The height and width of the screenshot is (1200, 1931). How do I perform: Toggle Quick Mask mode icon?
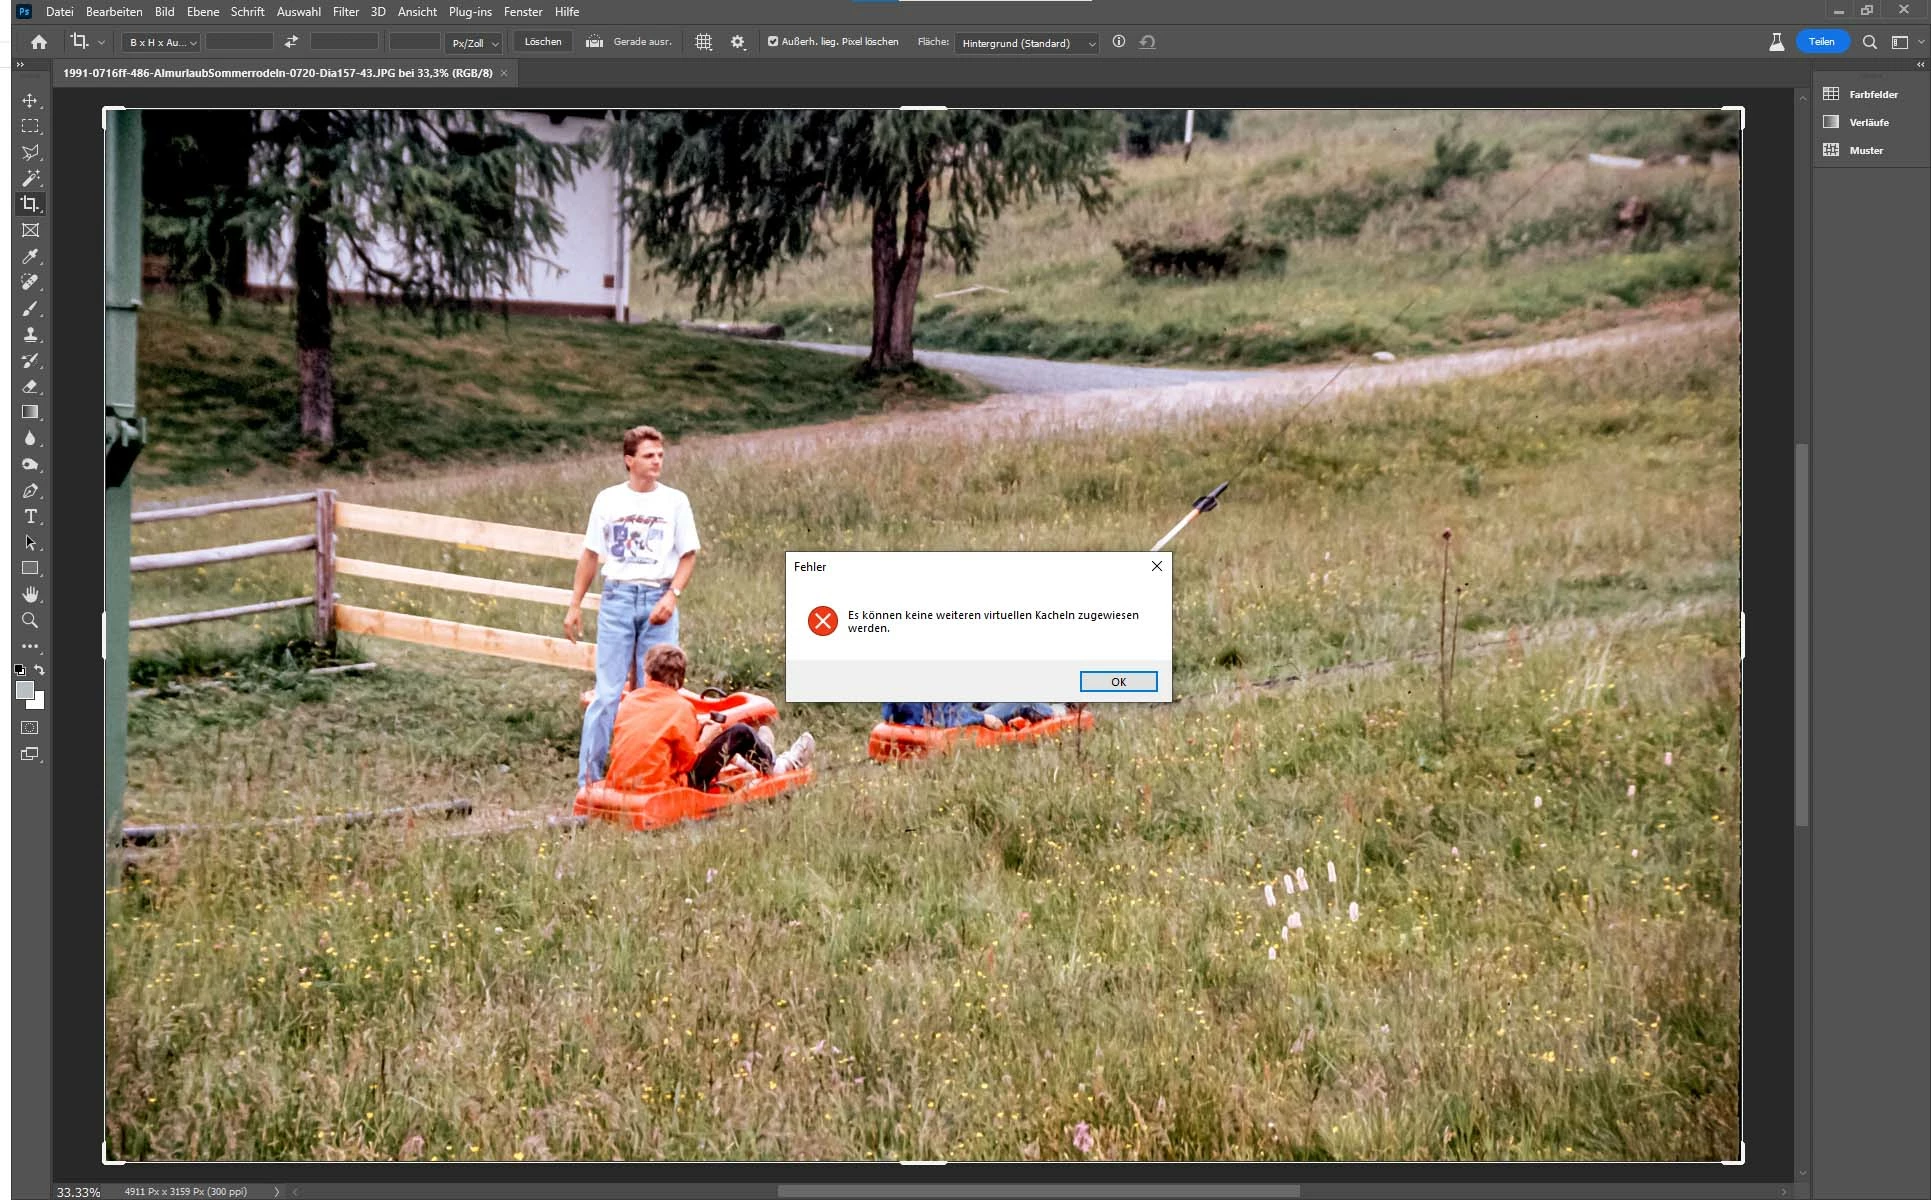[30, 728]
